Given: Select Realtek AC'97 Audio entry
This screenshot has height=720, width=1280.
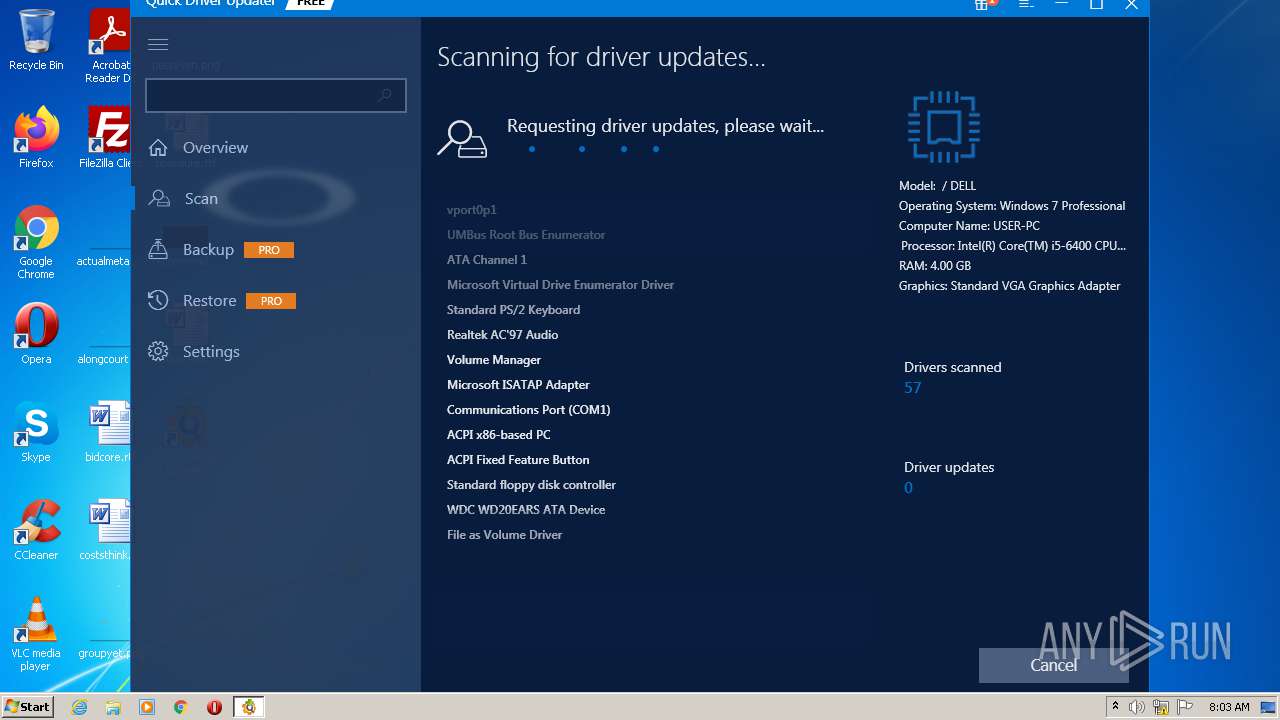Looking at the screenshot, I should [x=502, y=335].
